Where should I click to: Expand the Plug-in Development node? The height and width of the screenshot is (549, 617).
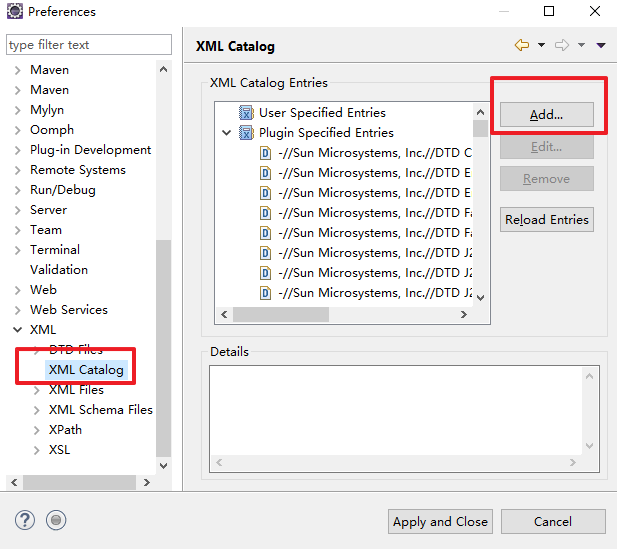(x=17, y=150)
